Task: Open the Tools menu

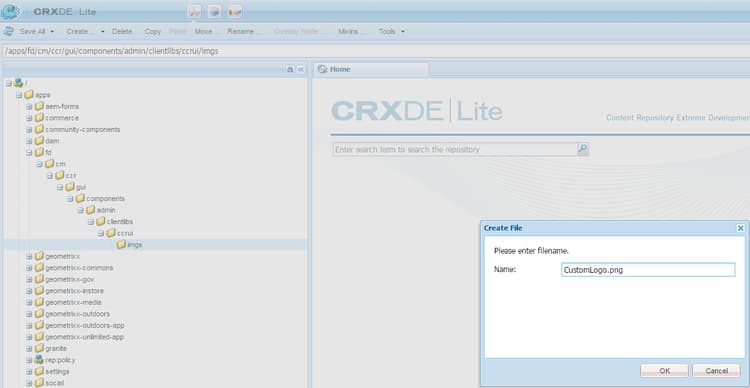Action: [387, 32]
